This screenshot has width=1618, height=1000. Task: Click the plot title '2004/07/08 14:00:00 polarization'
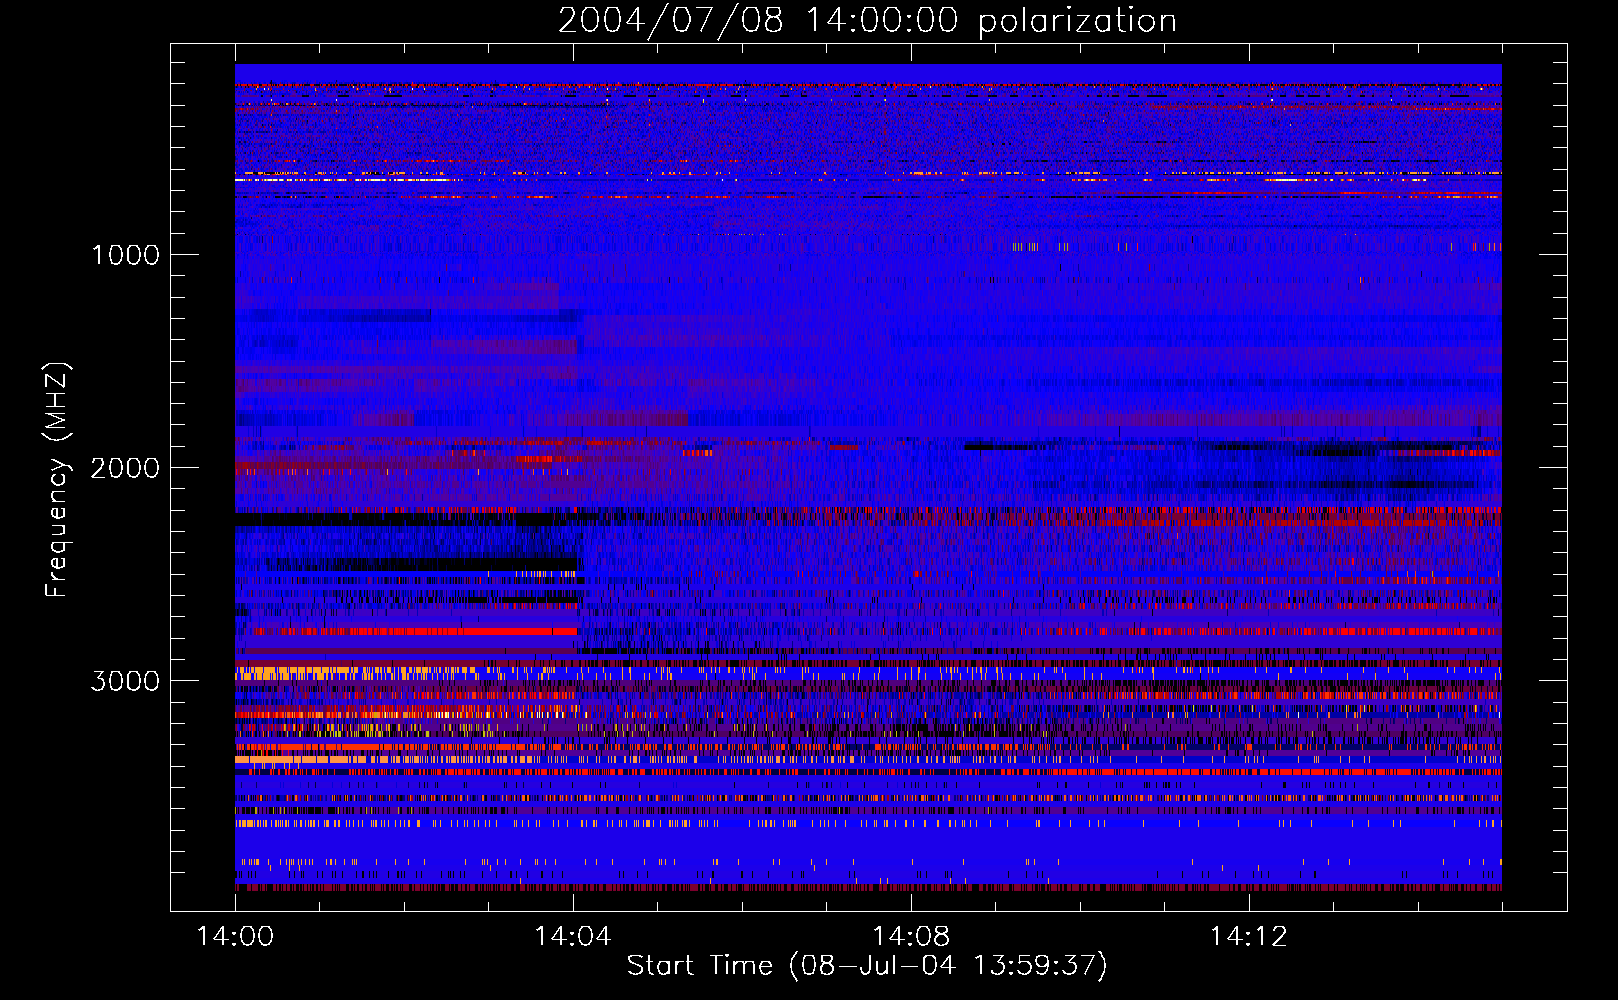coord(867,21)
